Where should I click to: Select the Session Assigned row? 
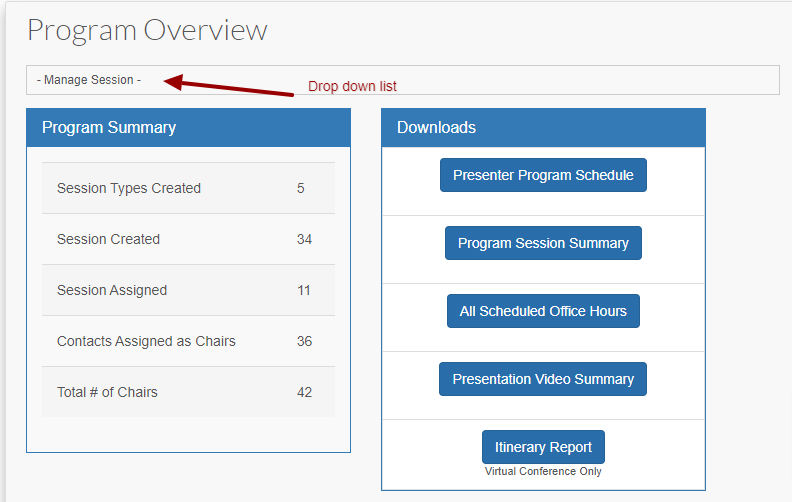188,290
